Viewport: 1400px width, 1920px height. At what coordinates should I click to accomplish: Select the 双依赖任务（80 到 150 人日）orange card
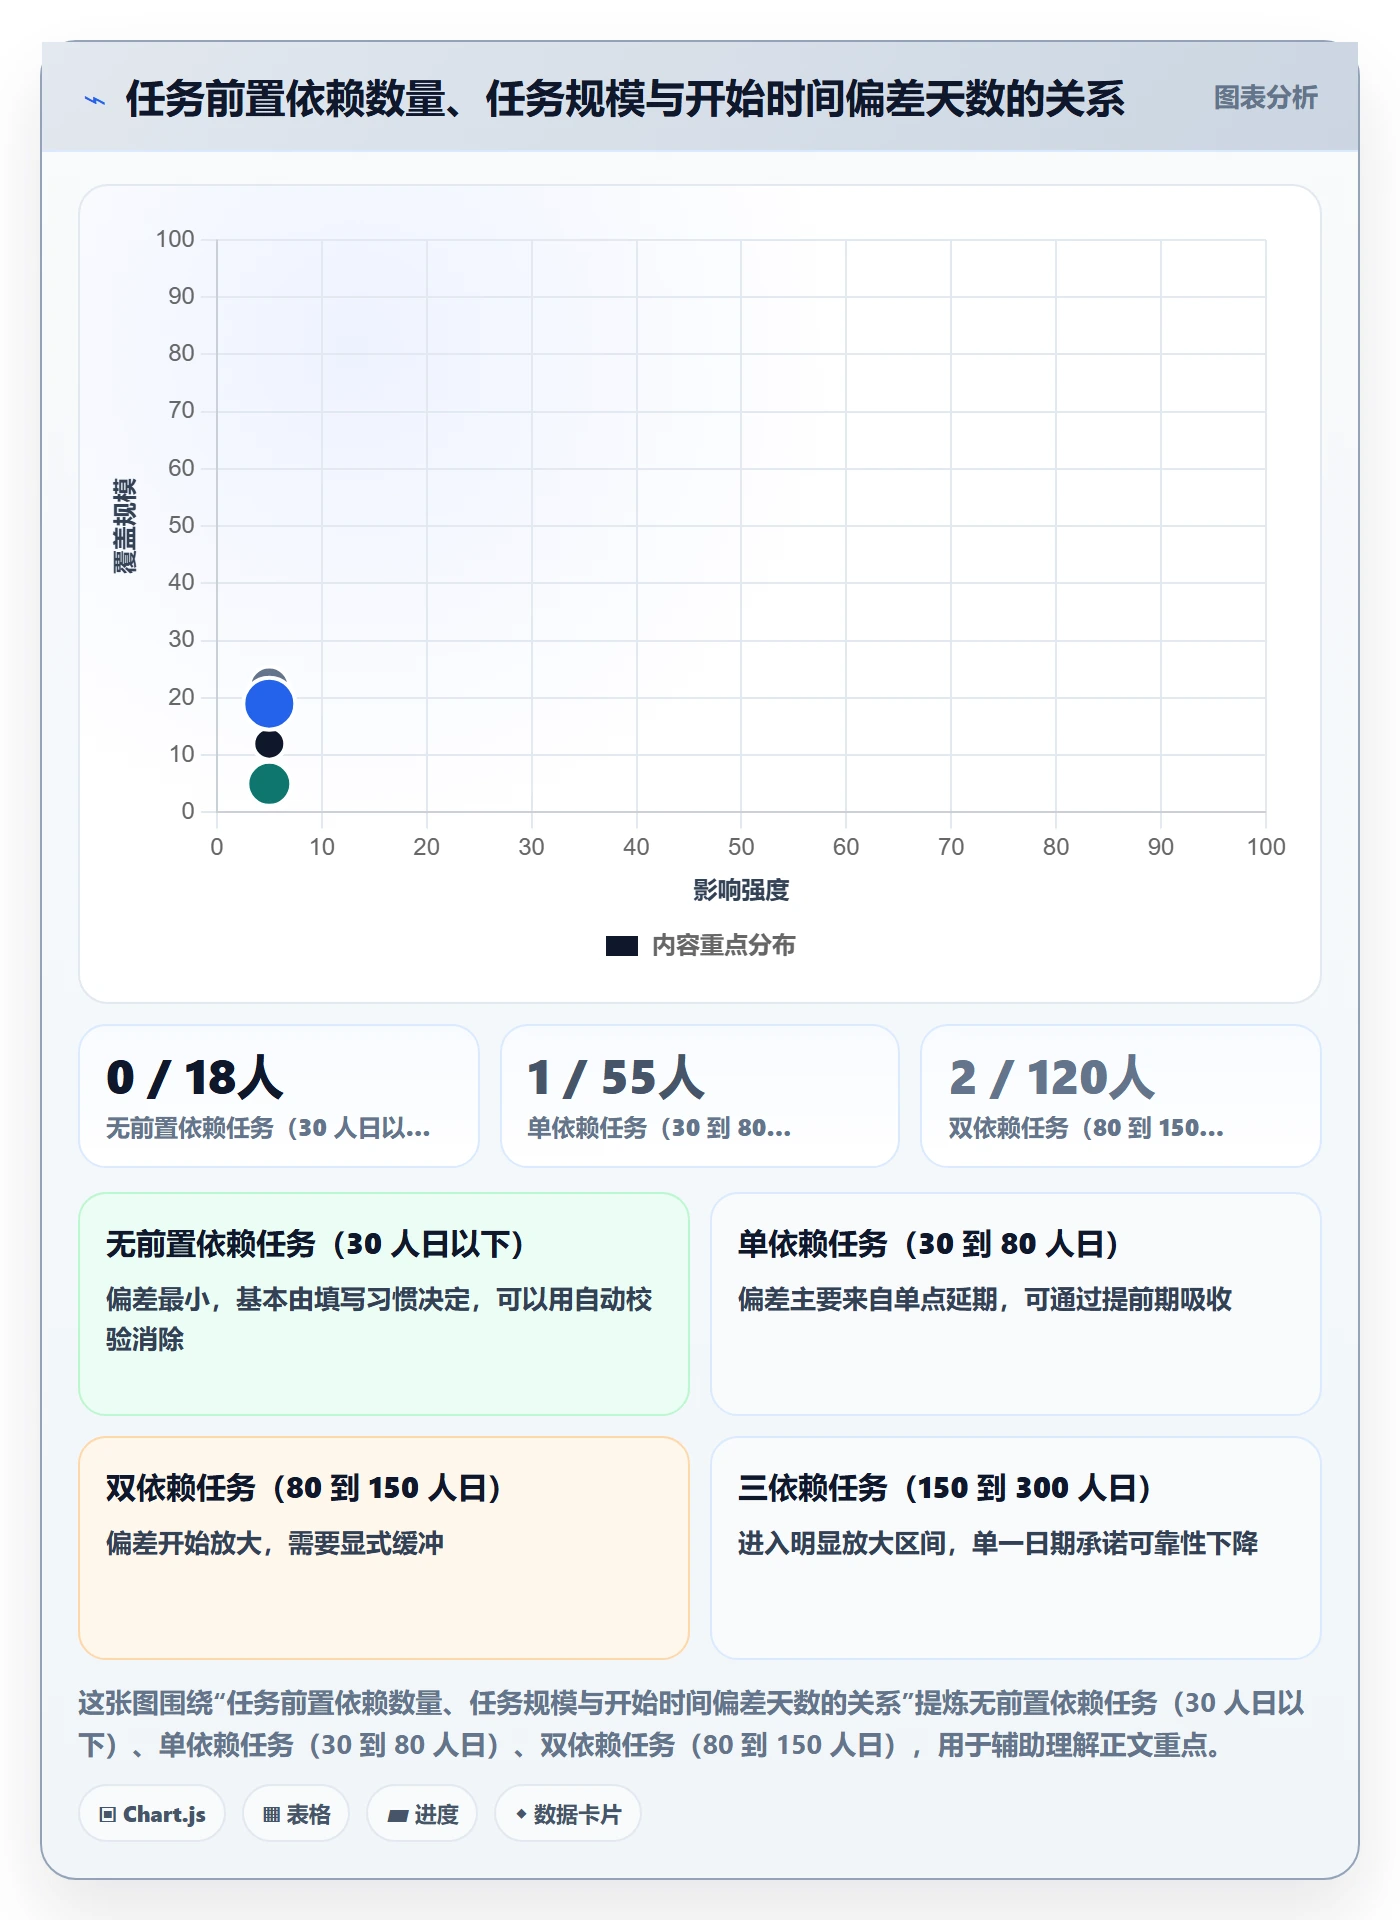coord(384,1548)
